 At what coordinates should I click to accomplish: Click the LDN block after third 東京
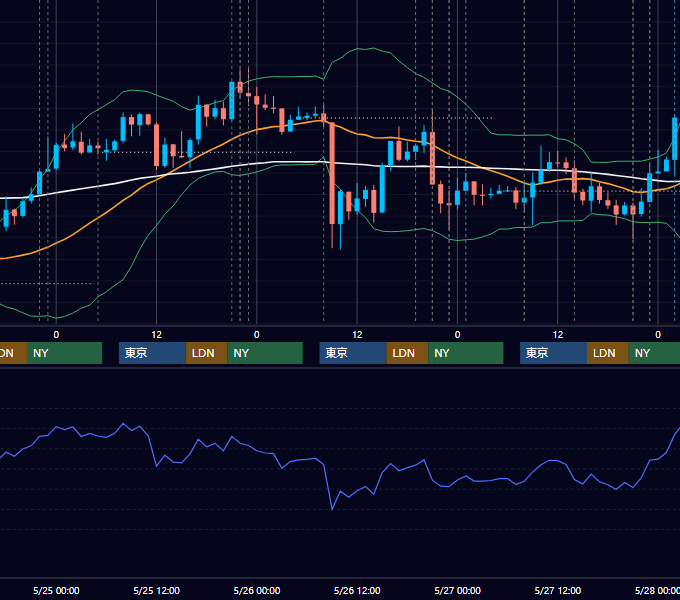point(608,353)
